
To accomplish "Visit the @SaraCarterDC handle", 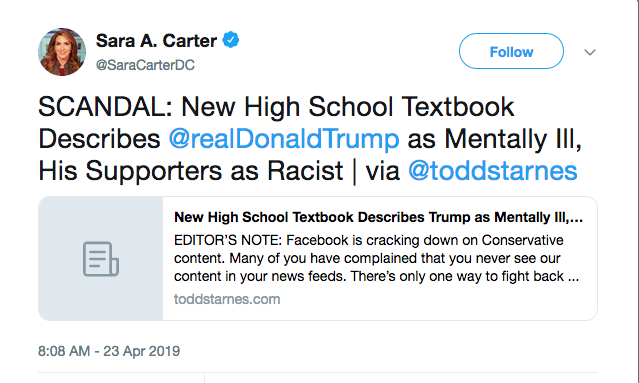I will pyautogui.click(x=145, y=65).
